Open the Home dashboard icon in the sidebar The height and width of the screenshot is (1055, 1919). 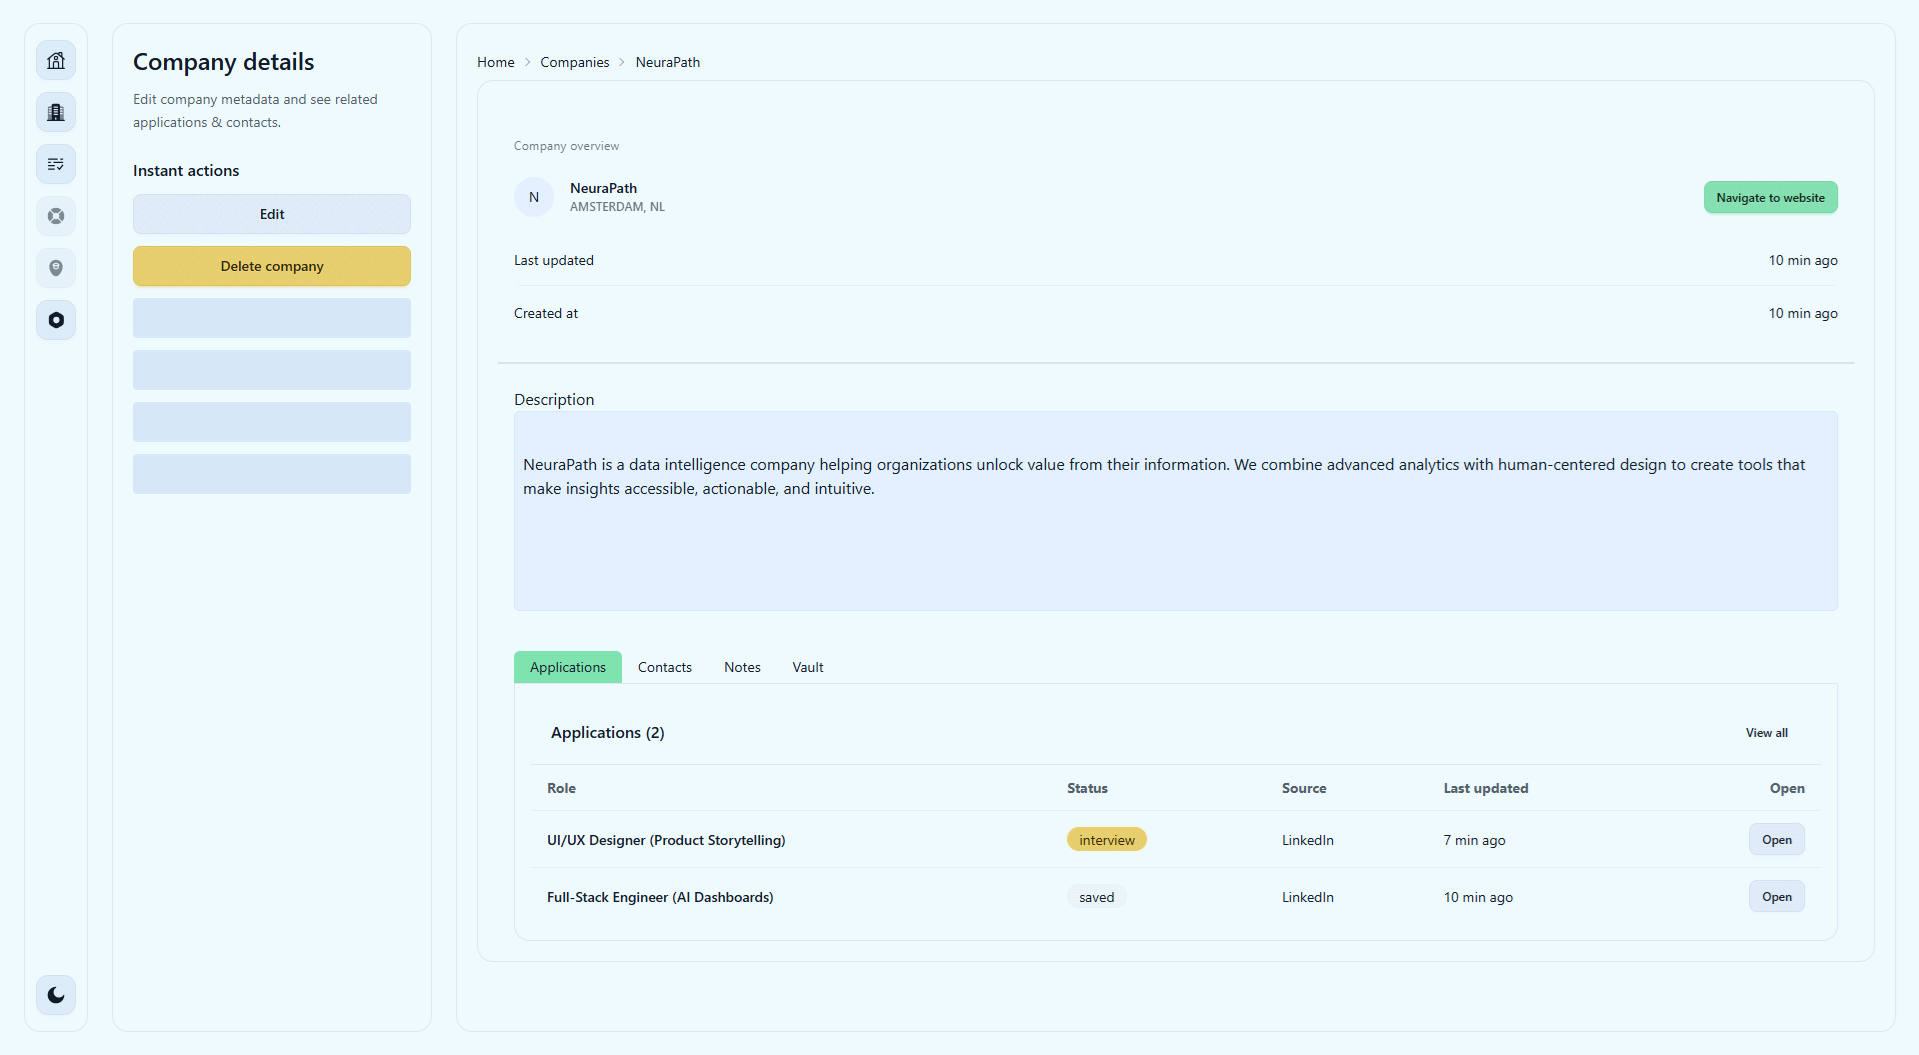coord(55,59)
